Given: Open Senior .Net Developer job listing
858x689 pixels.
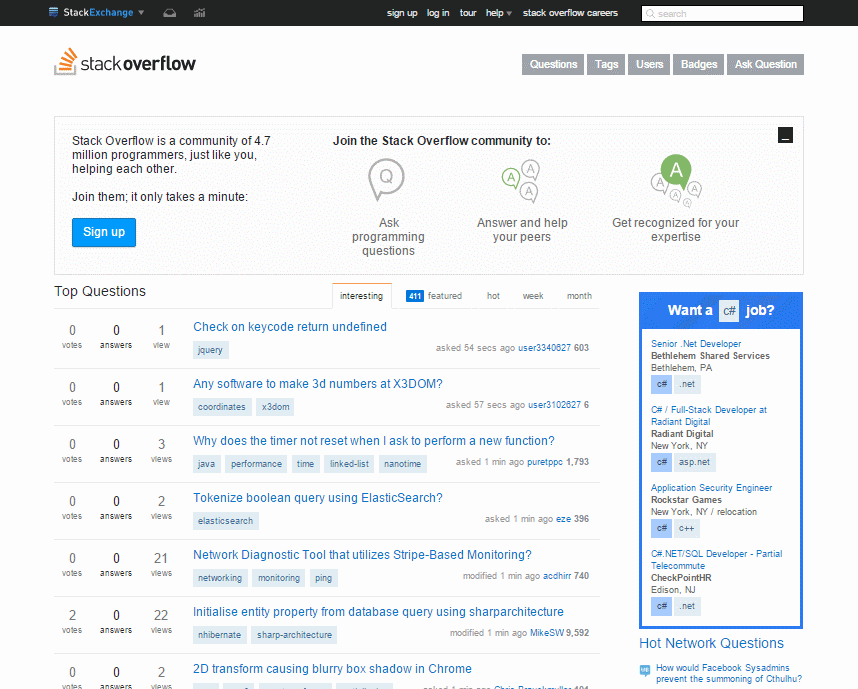Looking at the screenshot, I should pyautogui.click(x=696, y=344).
